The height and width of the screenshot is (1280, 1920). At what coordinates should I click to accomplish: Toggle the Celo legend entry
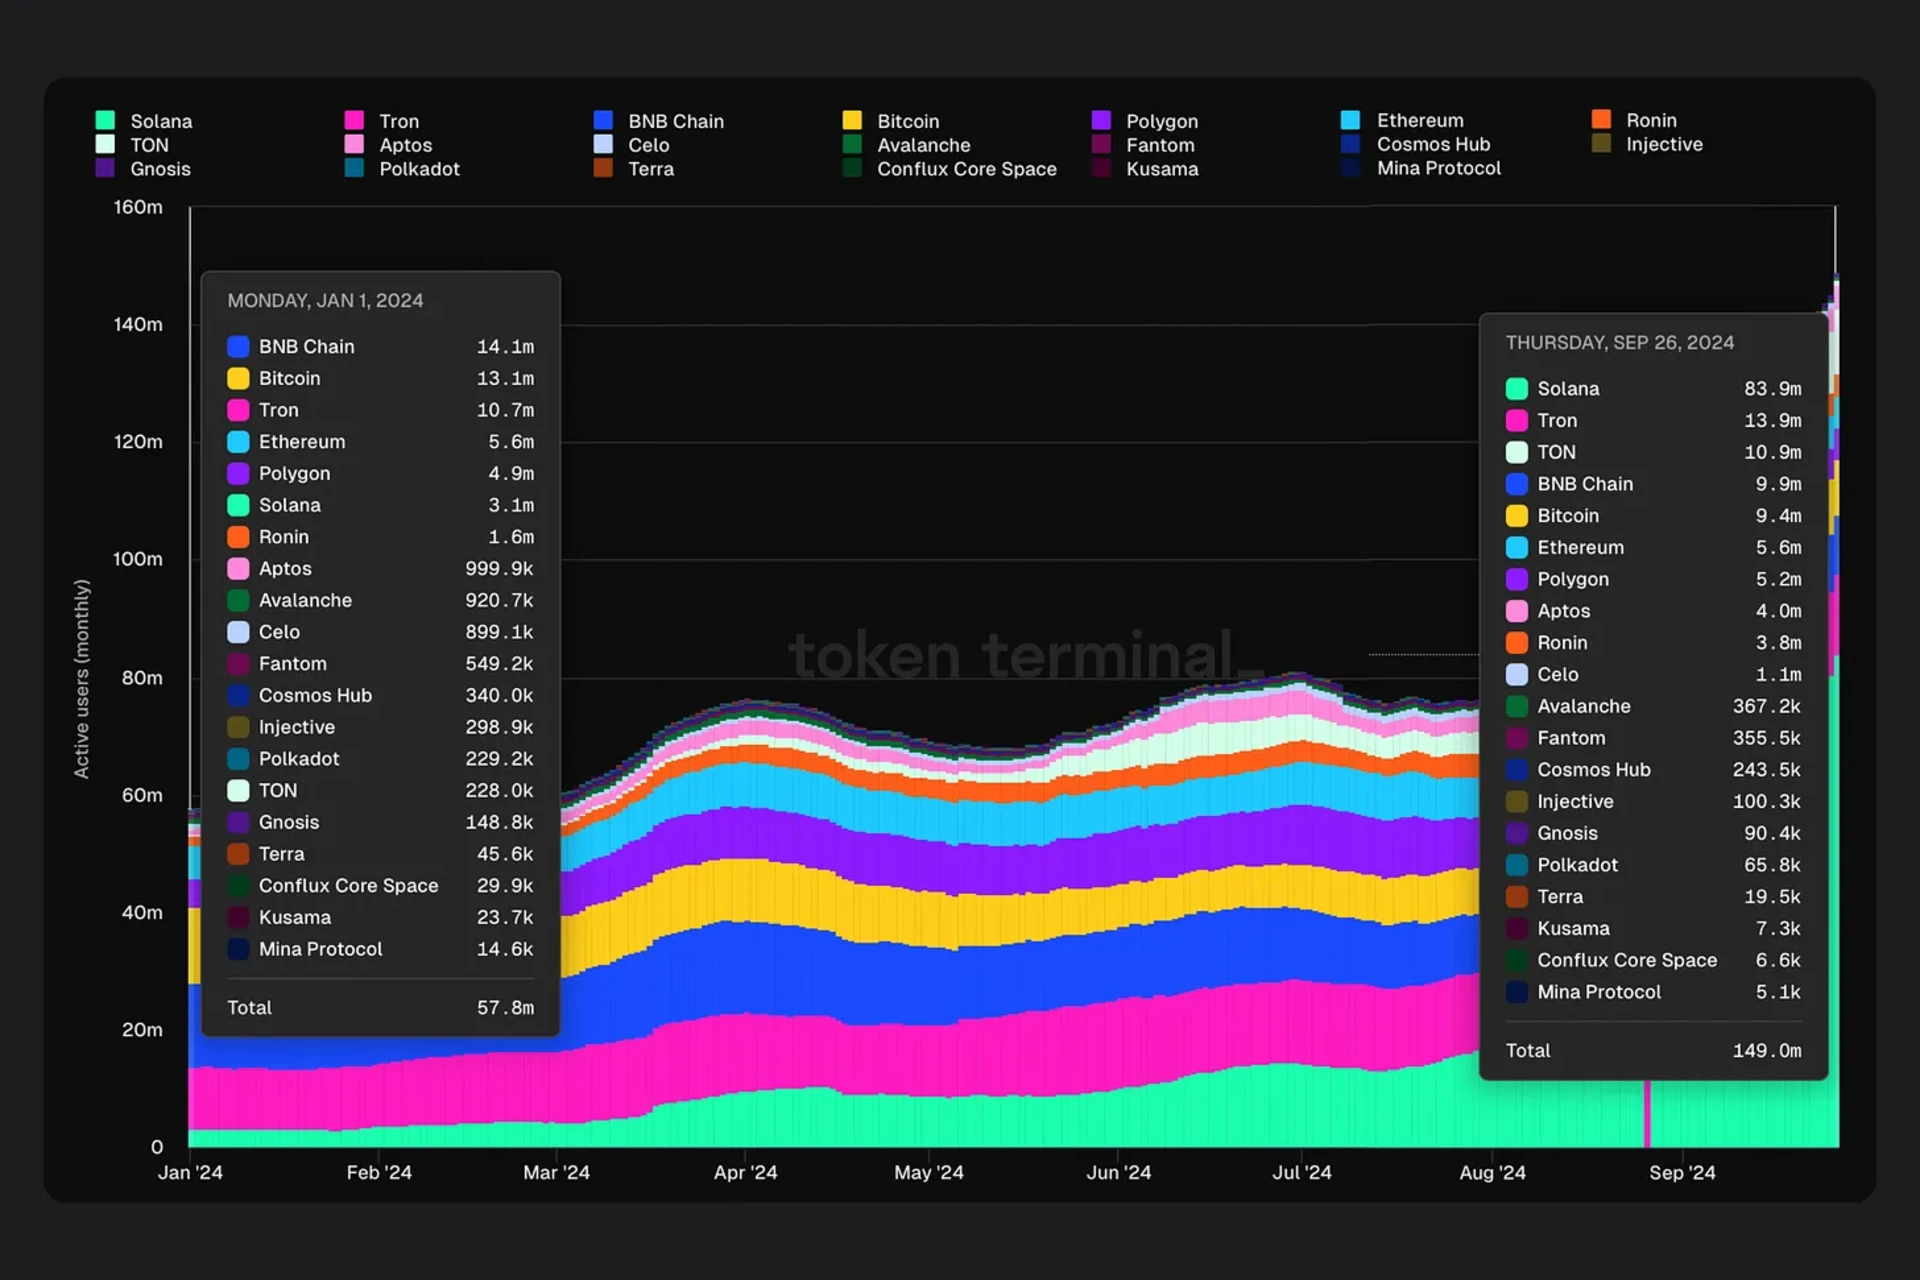(631, 145)
